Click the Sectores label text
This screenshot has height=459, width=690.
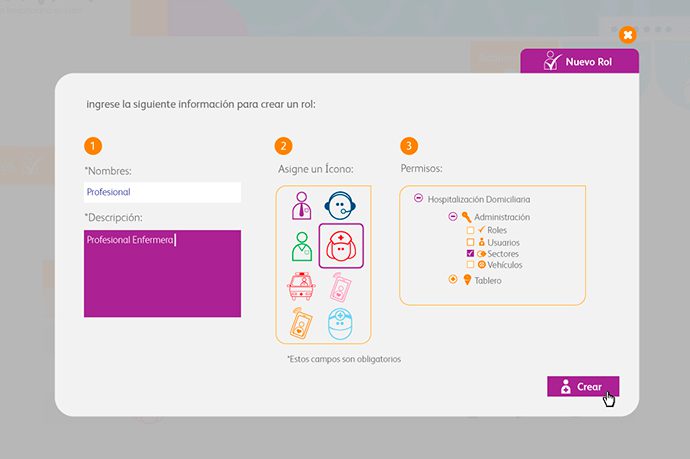coord(503,254)
